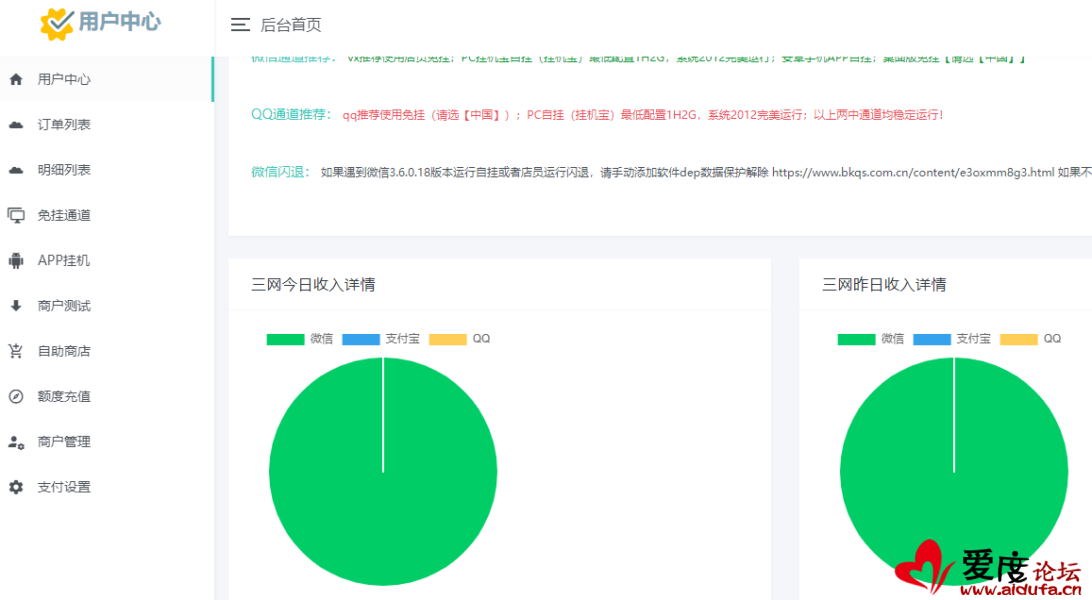The width and height of the screenshot is (1092, 600).
Task: Click the home icon beside 用户中心
Action: coord(16,79)
